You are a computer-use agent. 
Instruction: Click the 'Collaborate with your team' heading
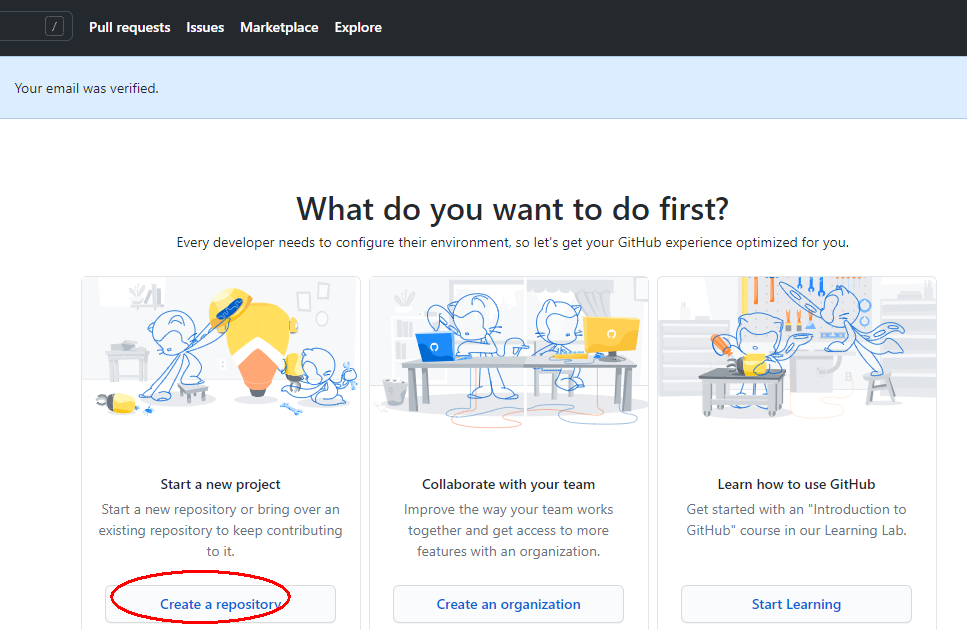(508, 485)
